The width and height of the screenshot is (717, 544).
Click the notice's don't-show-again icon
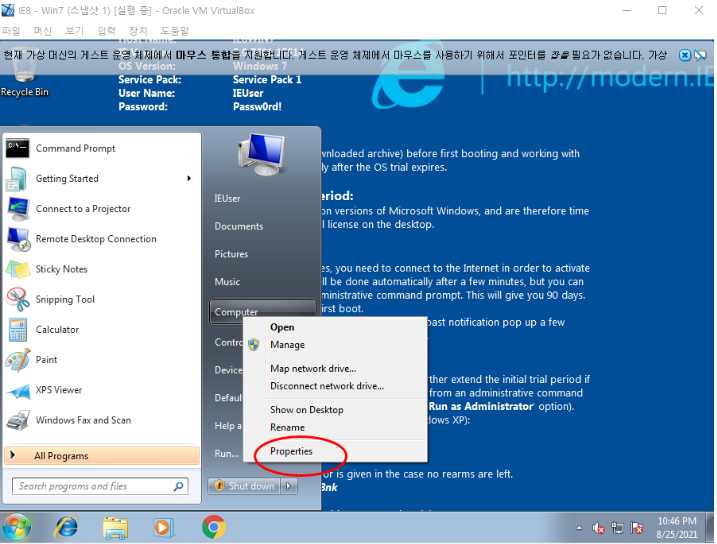(x=700, y=55)
